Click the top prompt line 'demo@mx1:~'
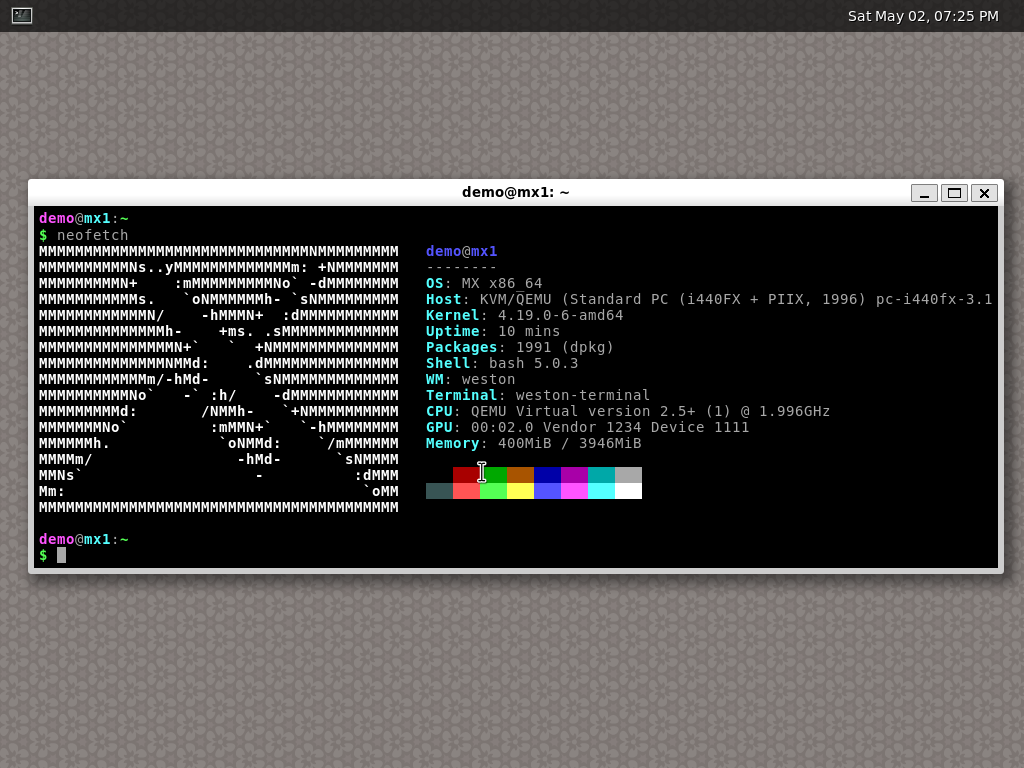 coord(84,219)
